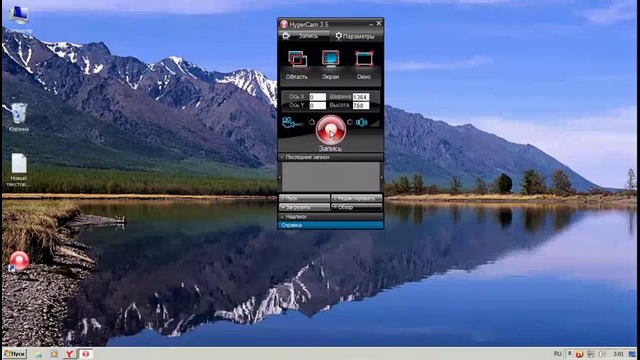This screenshot has height=360, width=640.
Task: Click the Обзор button
Action: coord(356,207)
